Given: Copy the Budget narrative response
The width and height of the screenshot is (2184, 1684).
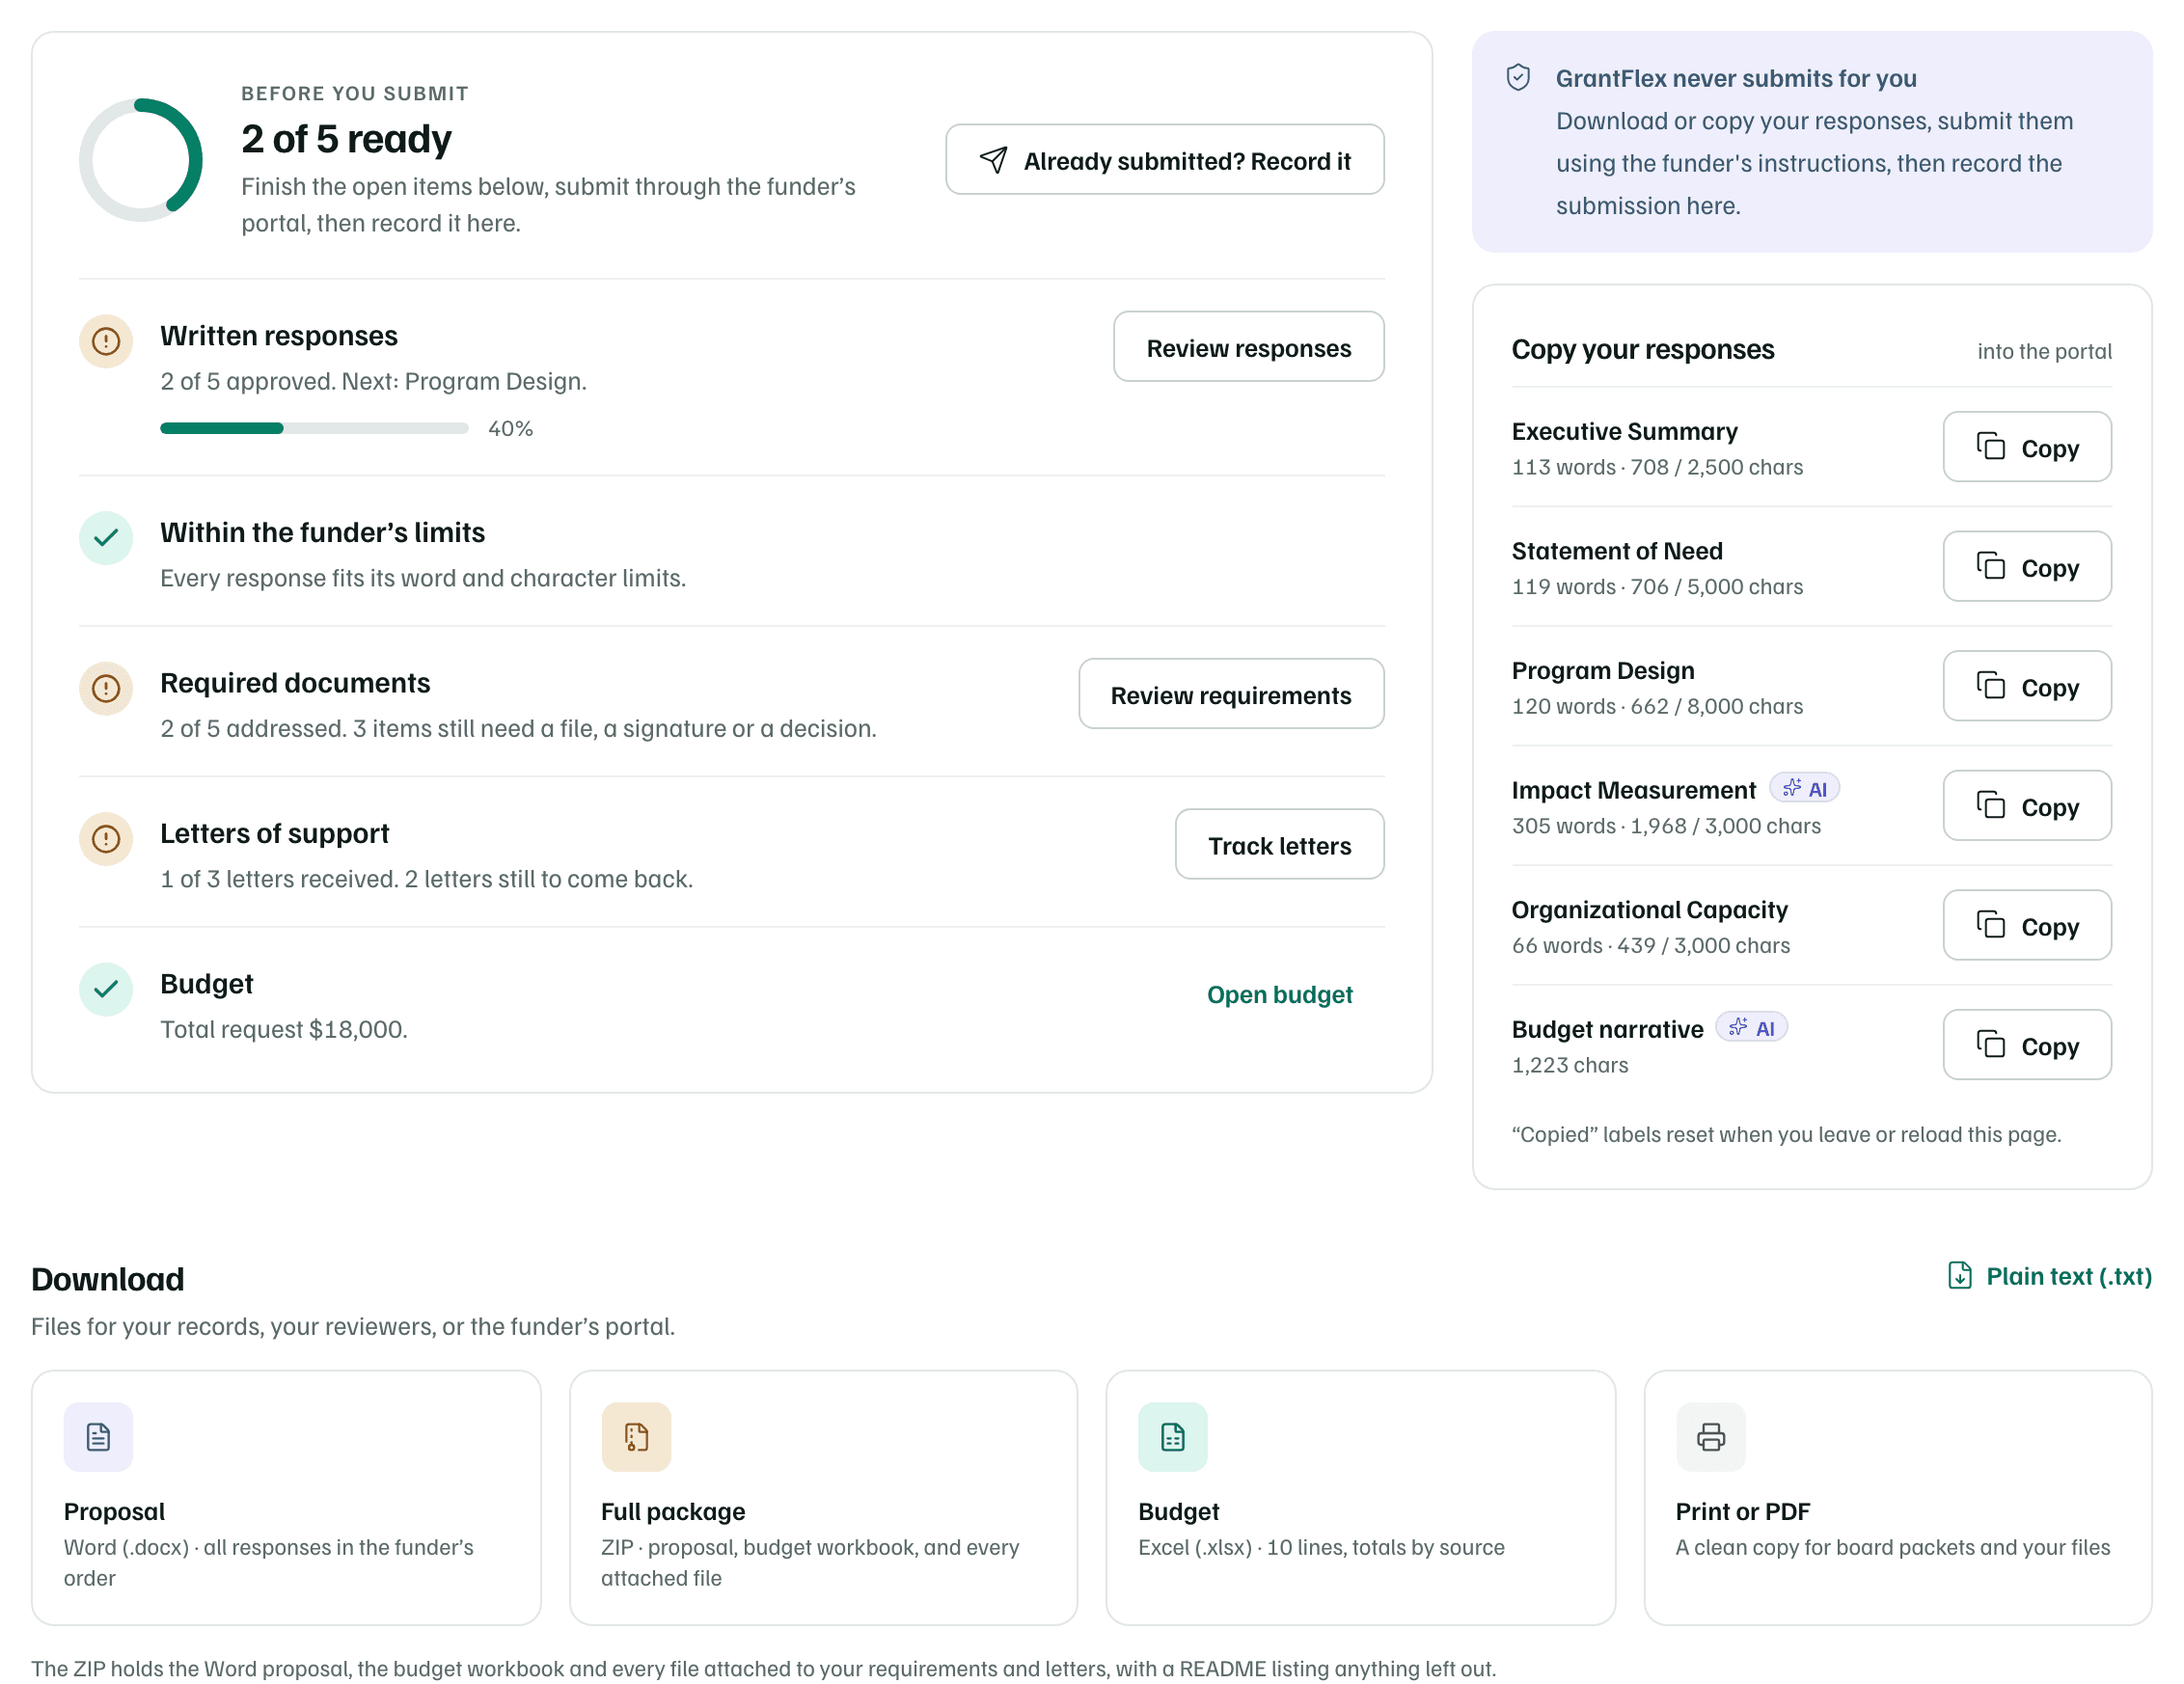Looking at the screenshot, I should coord(2027,1045).
